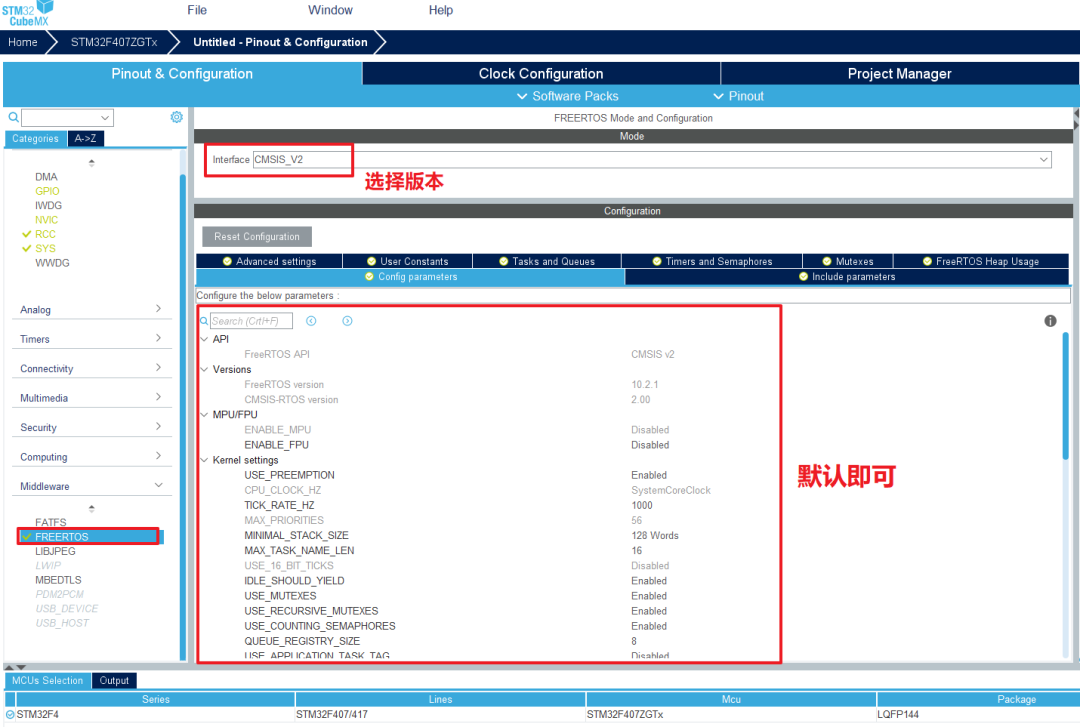This screenshot has width=1080, height=727.
Task: Expand the Security category
Action: [92, 427]
